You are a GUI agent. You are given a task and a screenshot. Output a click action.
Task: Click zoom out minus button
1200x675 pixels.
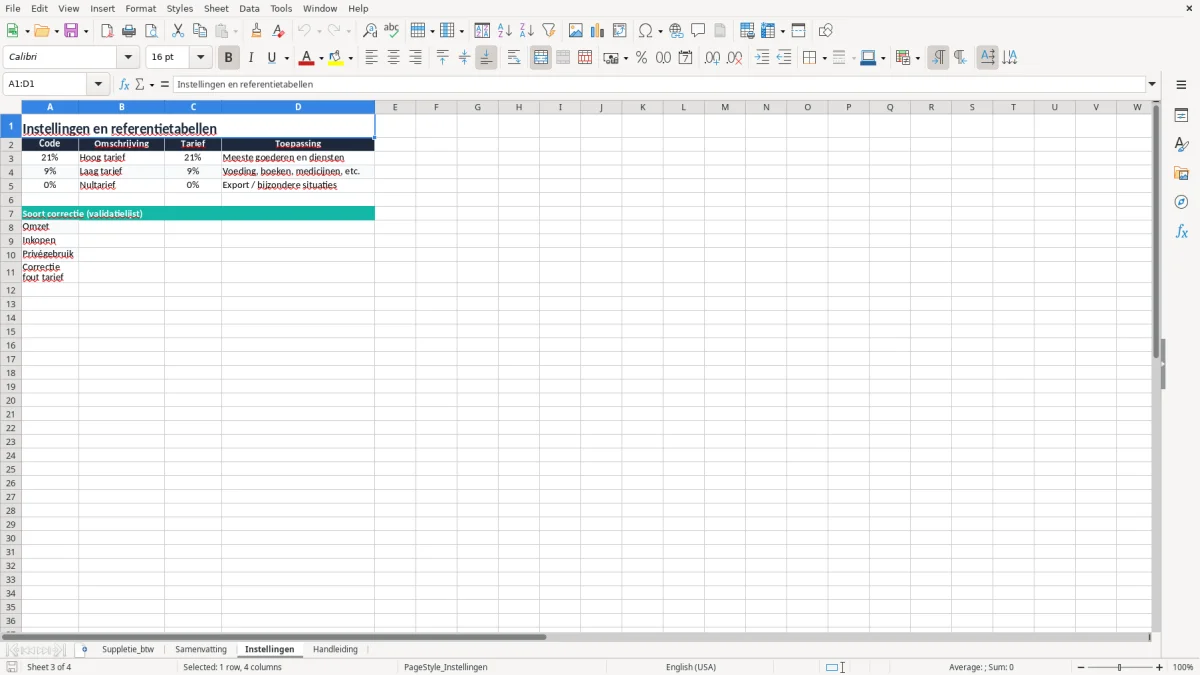[1081, 667]
